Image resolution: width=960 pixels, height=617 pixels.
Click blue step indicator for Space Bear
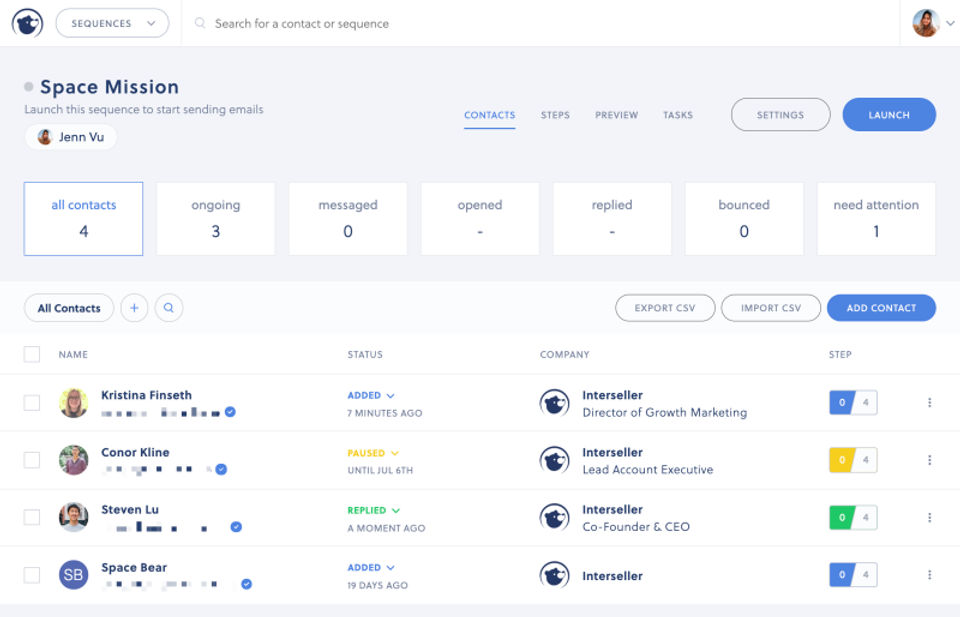click(853, 574)
